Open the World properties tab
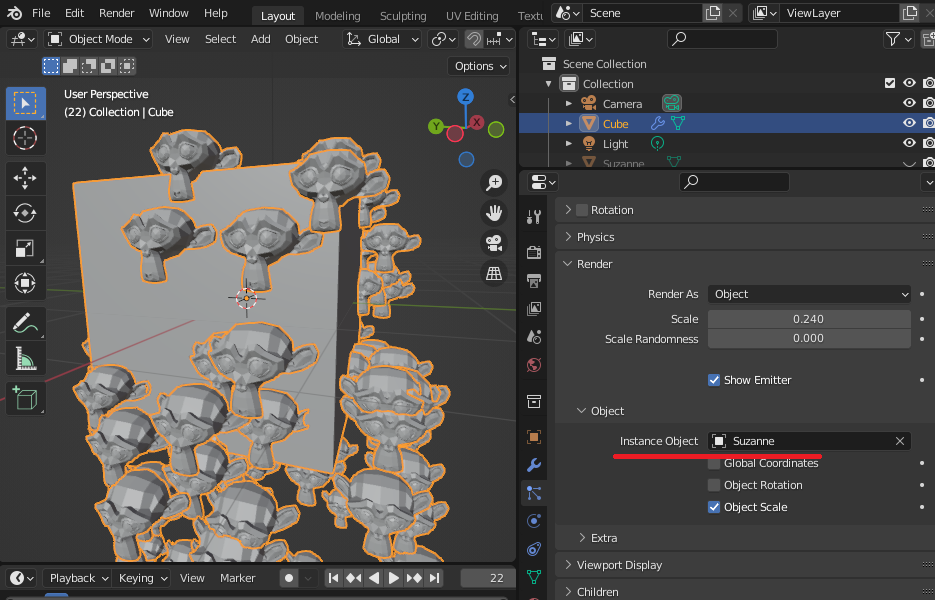This screenshot has height=600, width=935. click(x=534, y=364)
